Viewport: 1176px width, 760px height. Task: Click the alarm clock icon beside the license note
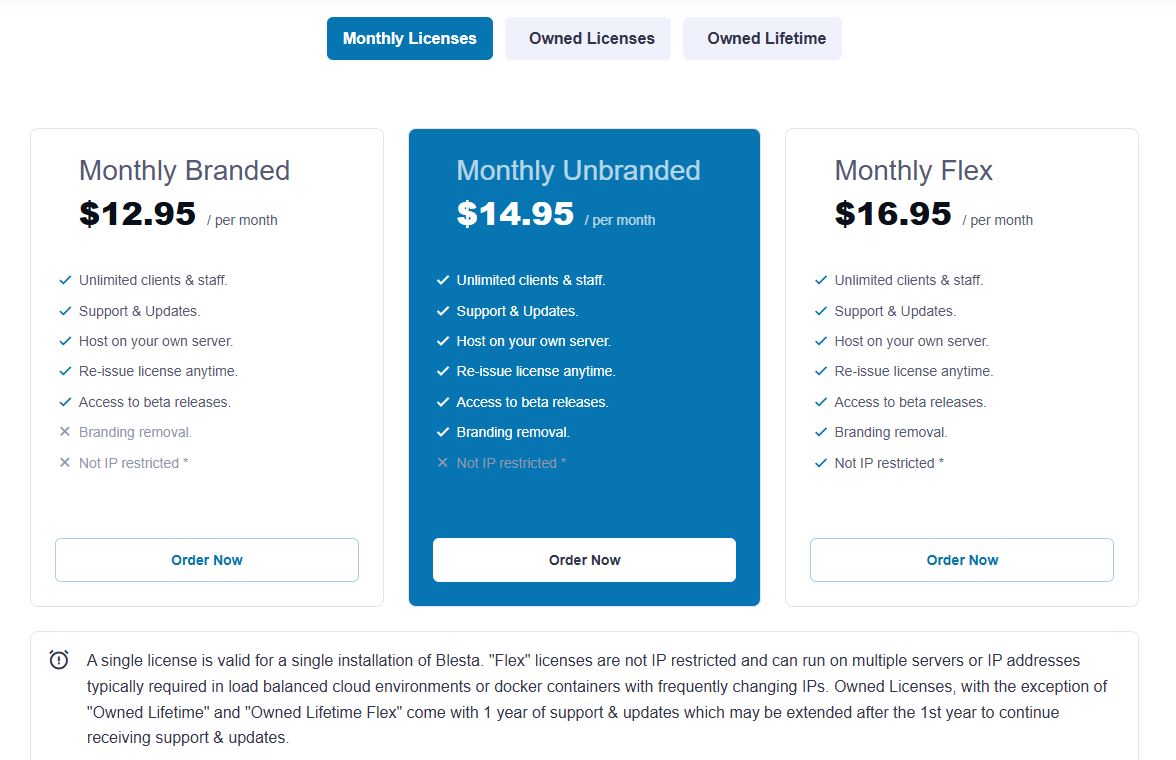click(57, 659)
